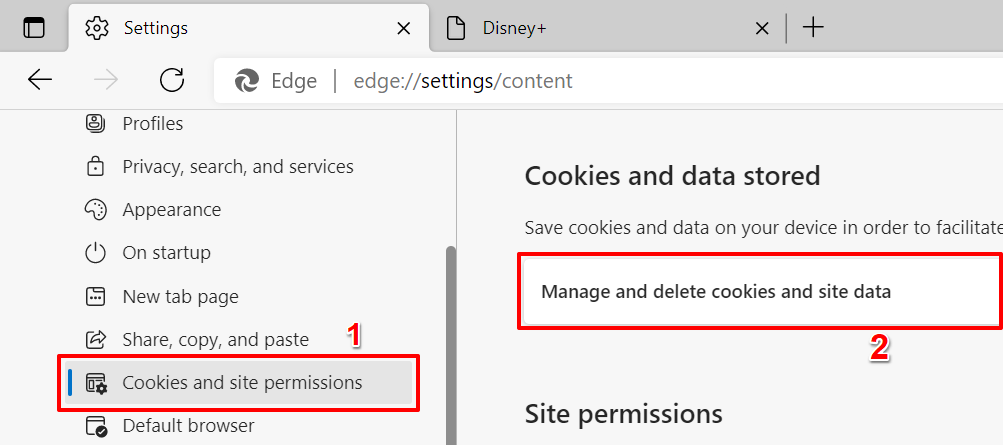This screenshot has height=445, width=1003.
Task: Select Cookies and site permissions in sidebar
Action: tap(242, 383)
